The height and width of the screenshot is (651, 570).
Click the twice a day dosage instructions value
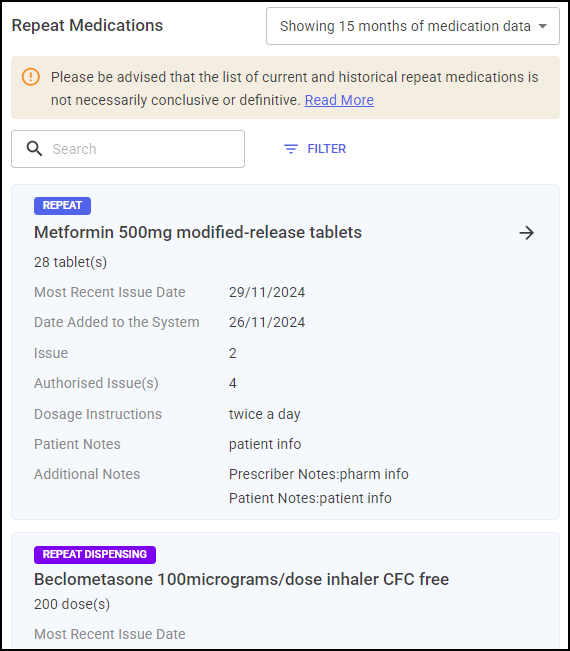point(264,414)
